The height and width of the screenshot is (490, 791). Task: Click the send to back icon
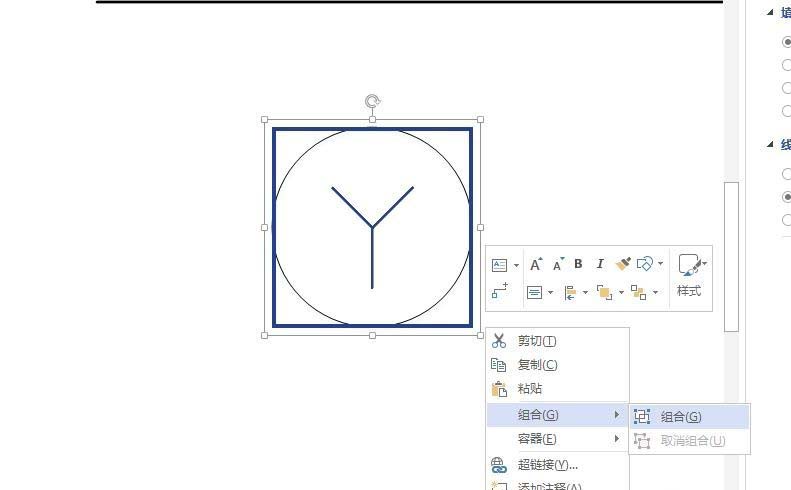(639, 292)
